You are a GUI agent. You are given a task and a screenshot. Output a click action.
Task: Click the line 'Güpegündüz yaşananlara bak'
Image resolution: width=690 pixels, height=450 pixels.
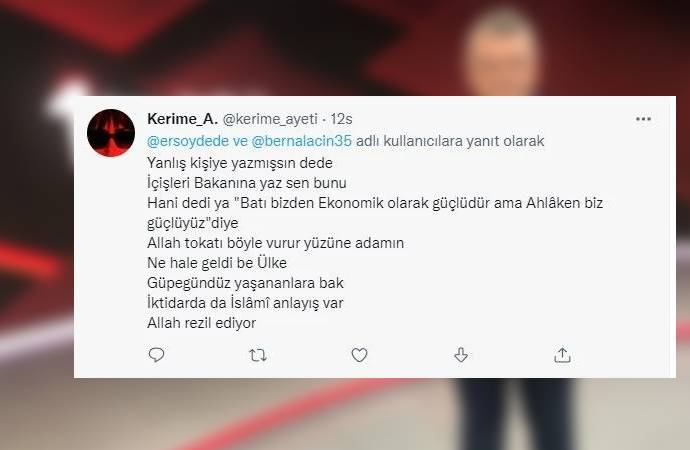245,283
